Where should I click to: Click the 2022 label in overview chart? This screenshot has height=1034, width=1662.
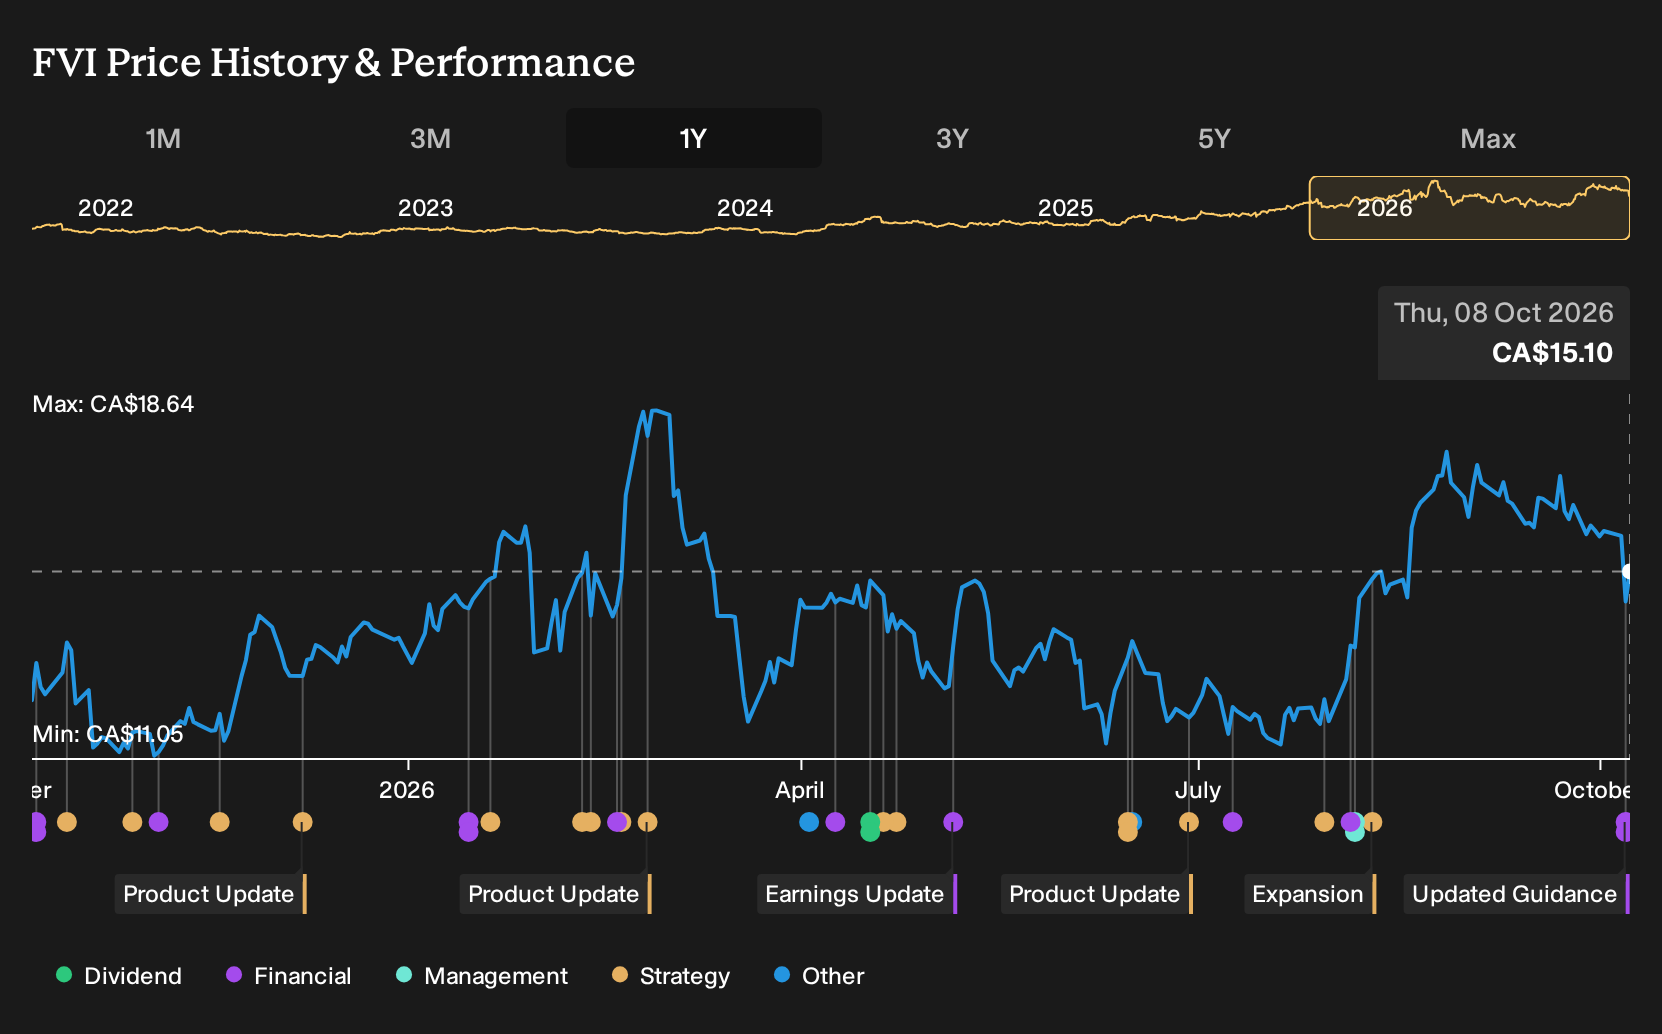coord(106,208)
